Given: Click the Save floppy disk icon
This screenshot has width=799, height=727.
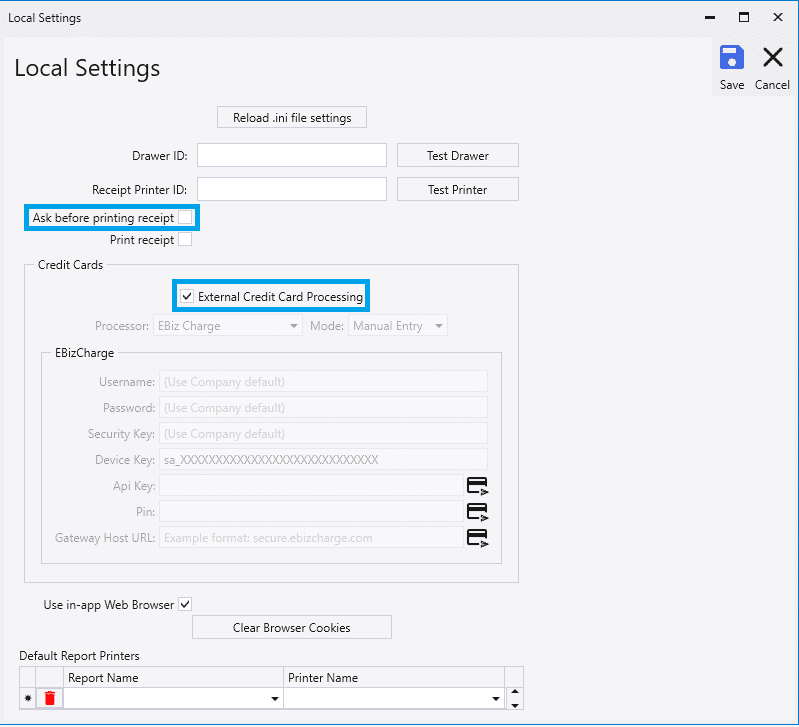Looking at the screenshot, I should pyautogui.click(x=731, y=59).
